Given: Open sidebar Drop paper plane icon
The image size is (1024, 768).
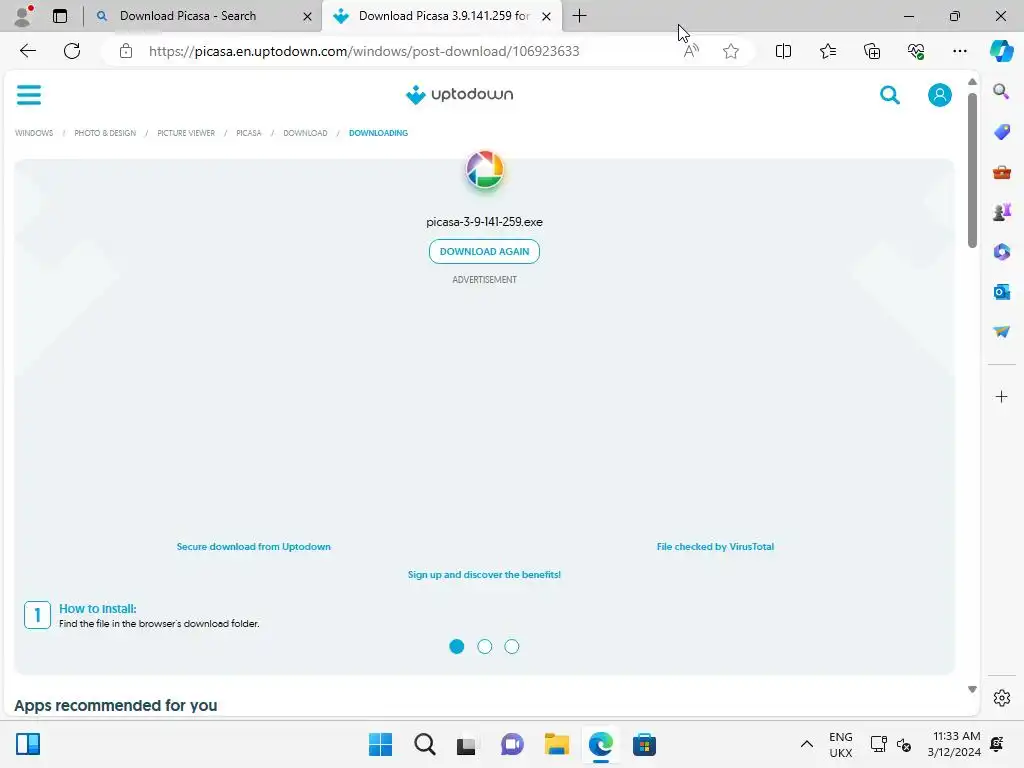Looking at the screenshot, I should [x=1001, y=332].
